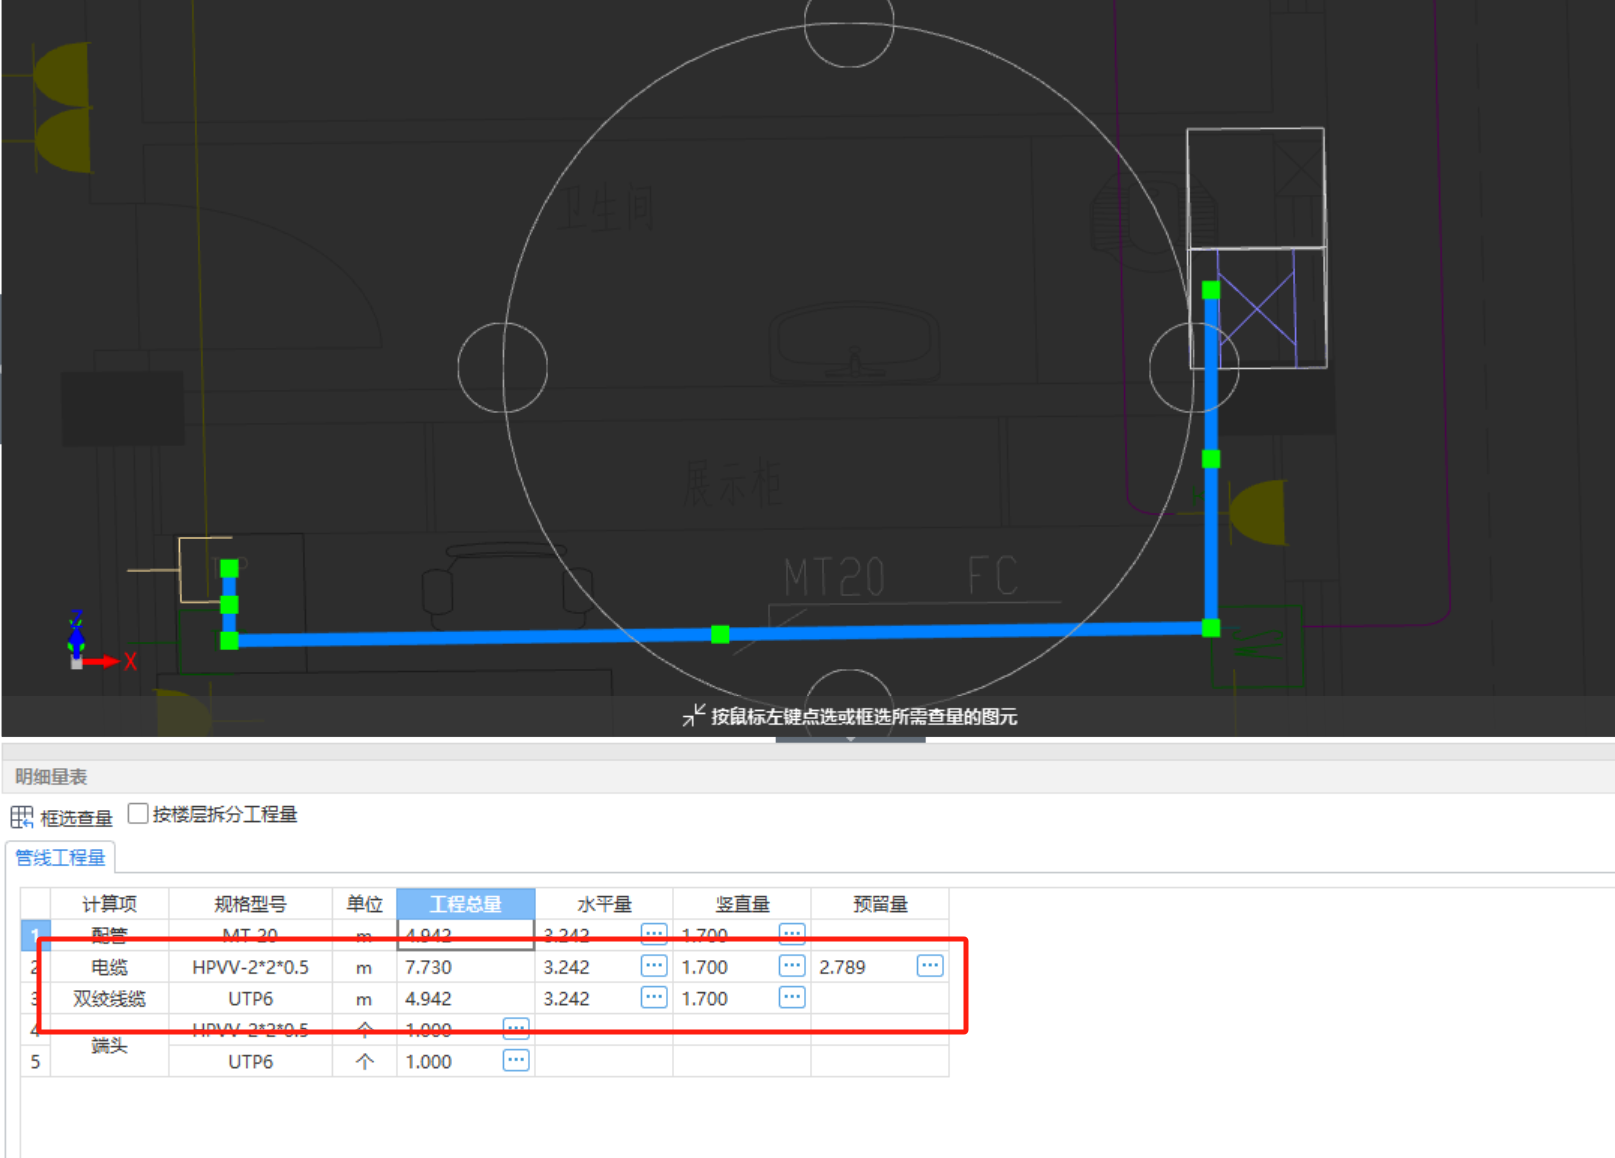Open vertical detail button for 电缆 row

coord(792,966)
